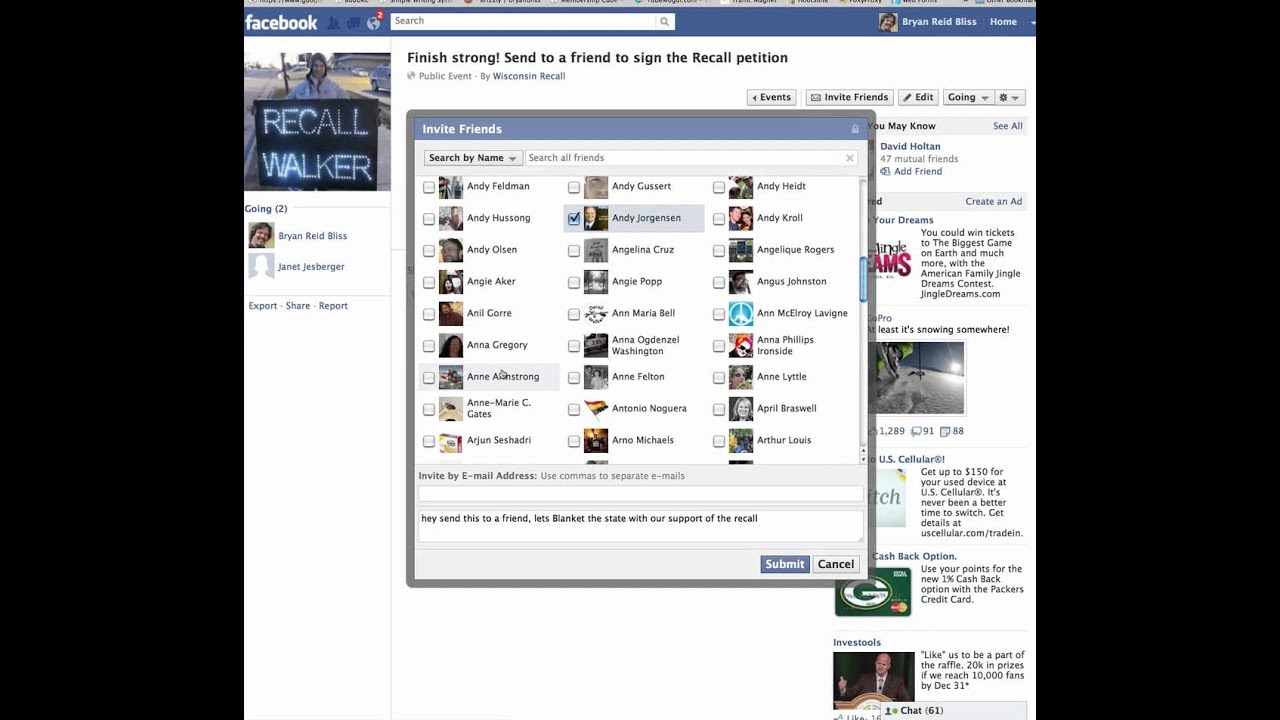Click See All in People You May Know
Screen dimensions: 1280x720
tap(1008, 126)
